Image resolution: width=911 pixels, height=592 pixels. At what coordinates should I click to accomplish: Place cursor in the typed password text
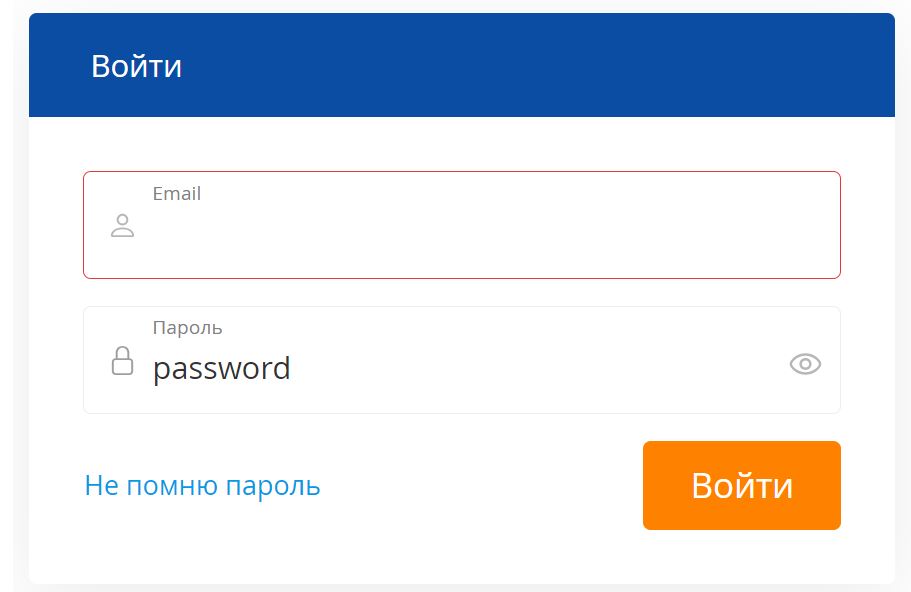pyautogui.click(x=221, y=369)
